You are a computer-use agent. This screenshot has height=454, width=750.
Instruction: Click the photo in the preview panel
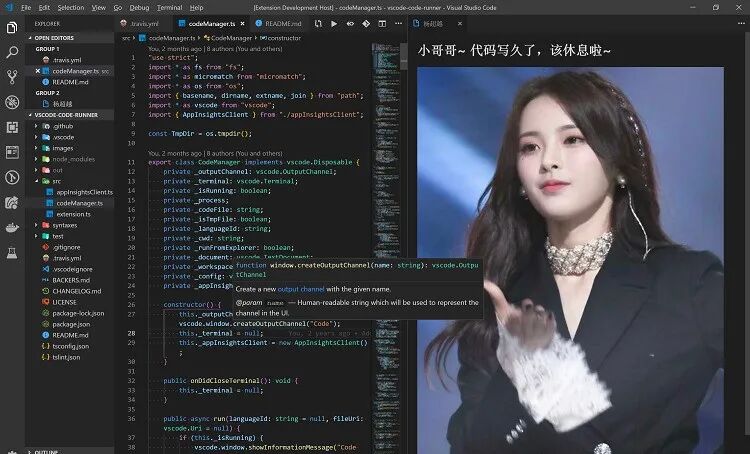570,260
